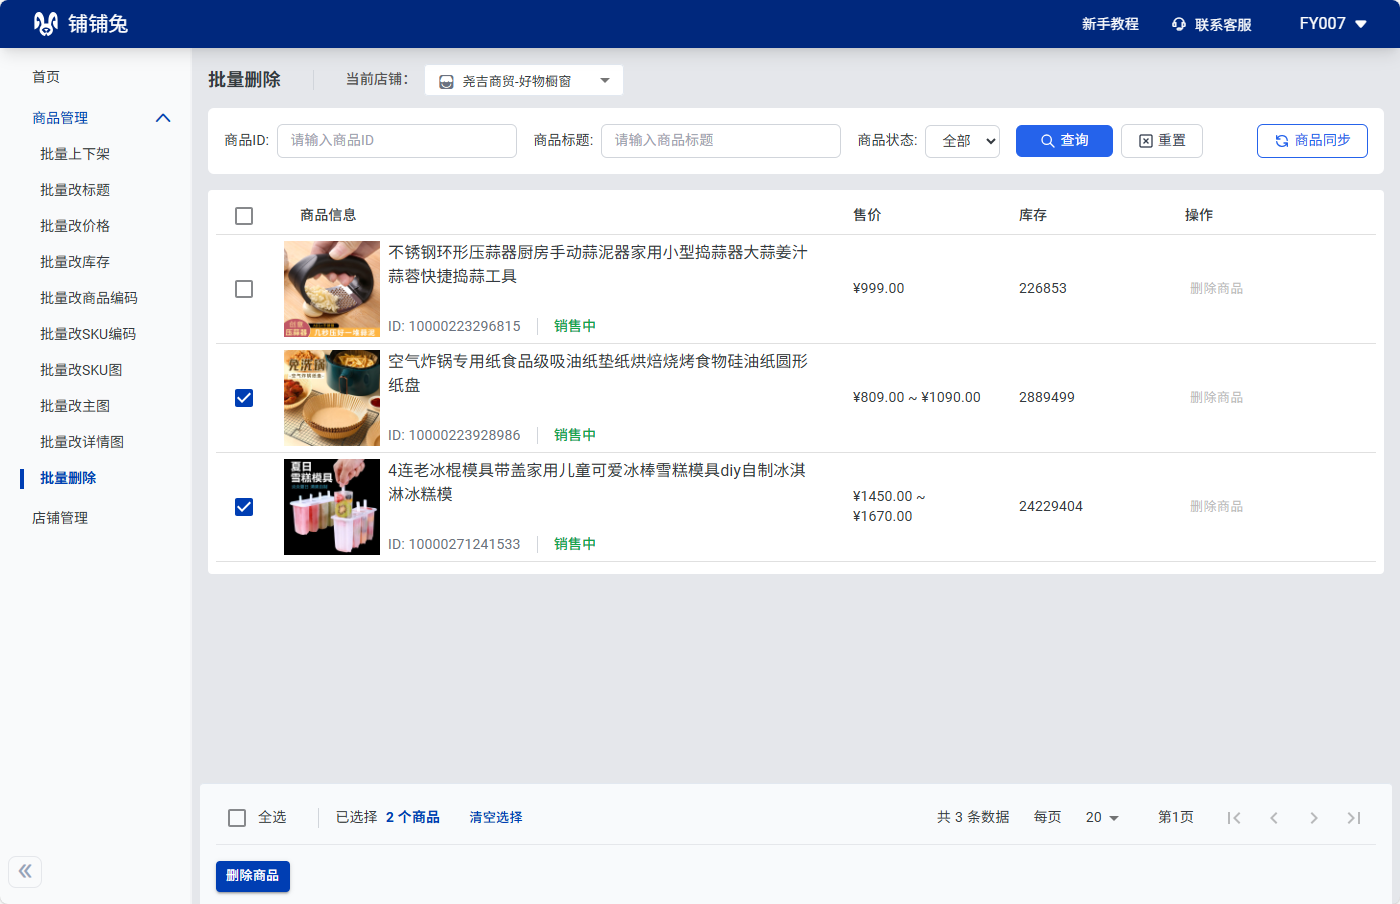Uncheck the air fryer paper product checkbox
This screenshot has width=1400, height=904.
[244, 398]
